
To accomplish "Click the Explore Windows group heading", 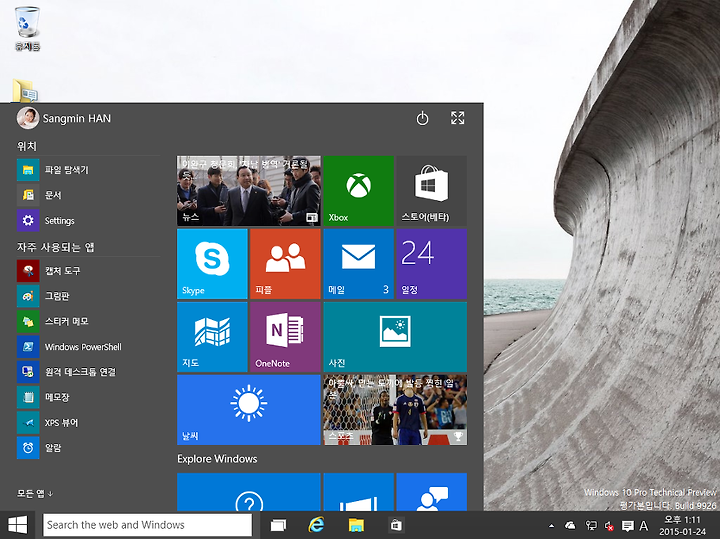I will (x=217, y=459).
